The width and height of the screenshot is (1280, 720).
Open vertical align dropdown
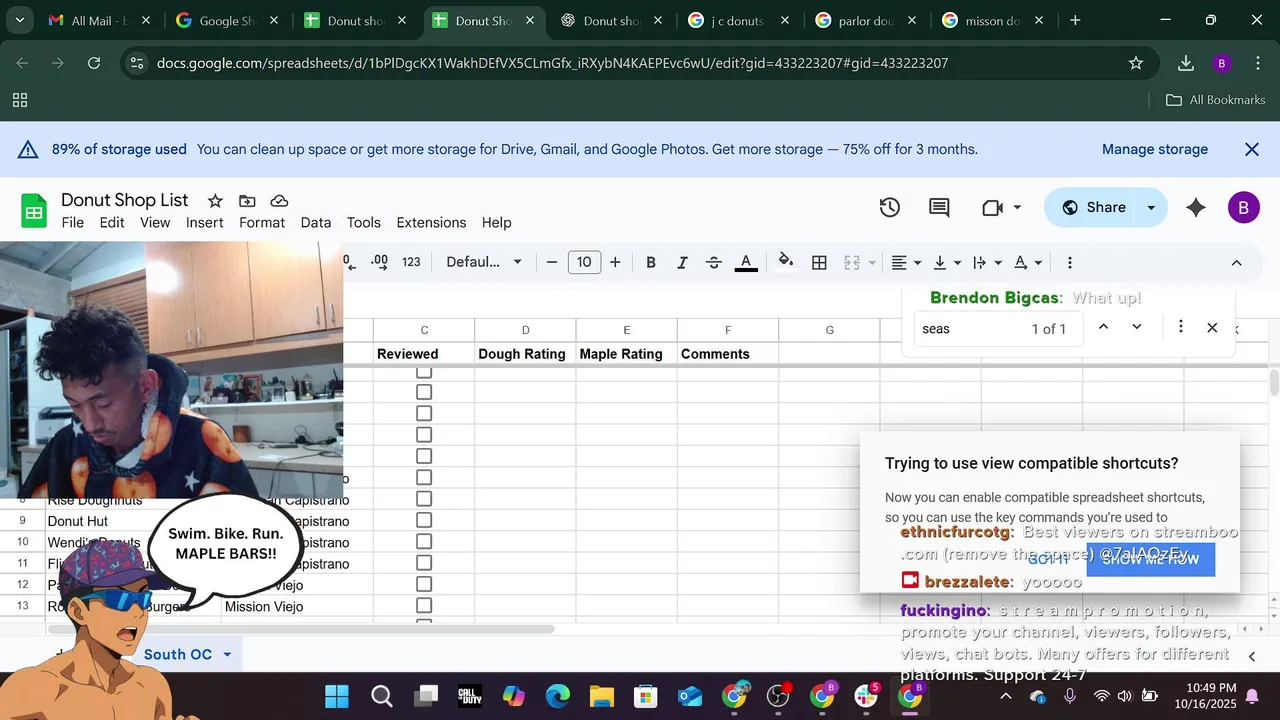click(x=946, y=262)
